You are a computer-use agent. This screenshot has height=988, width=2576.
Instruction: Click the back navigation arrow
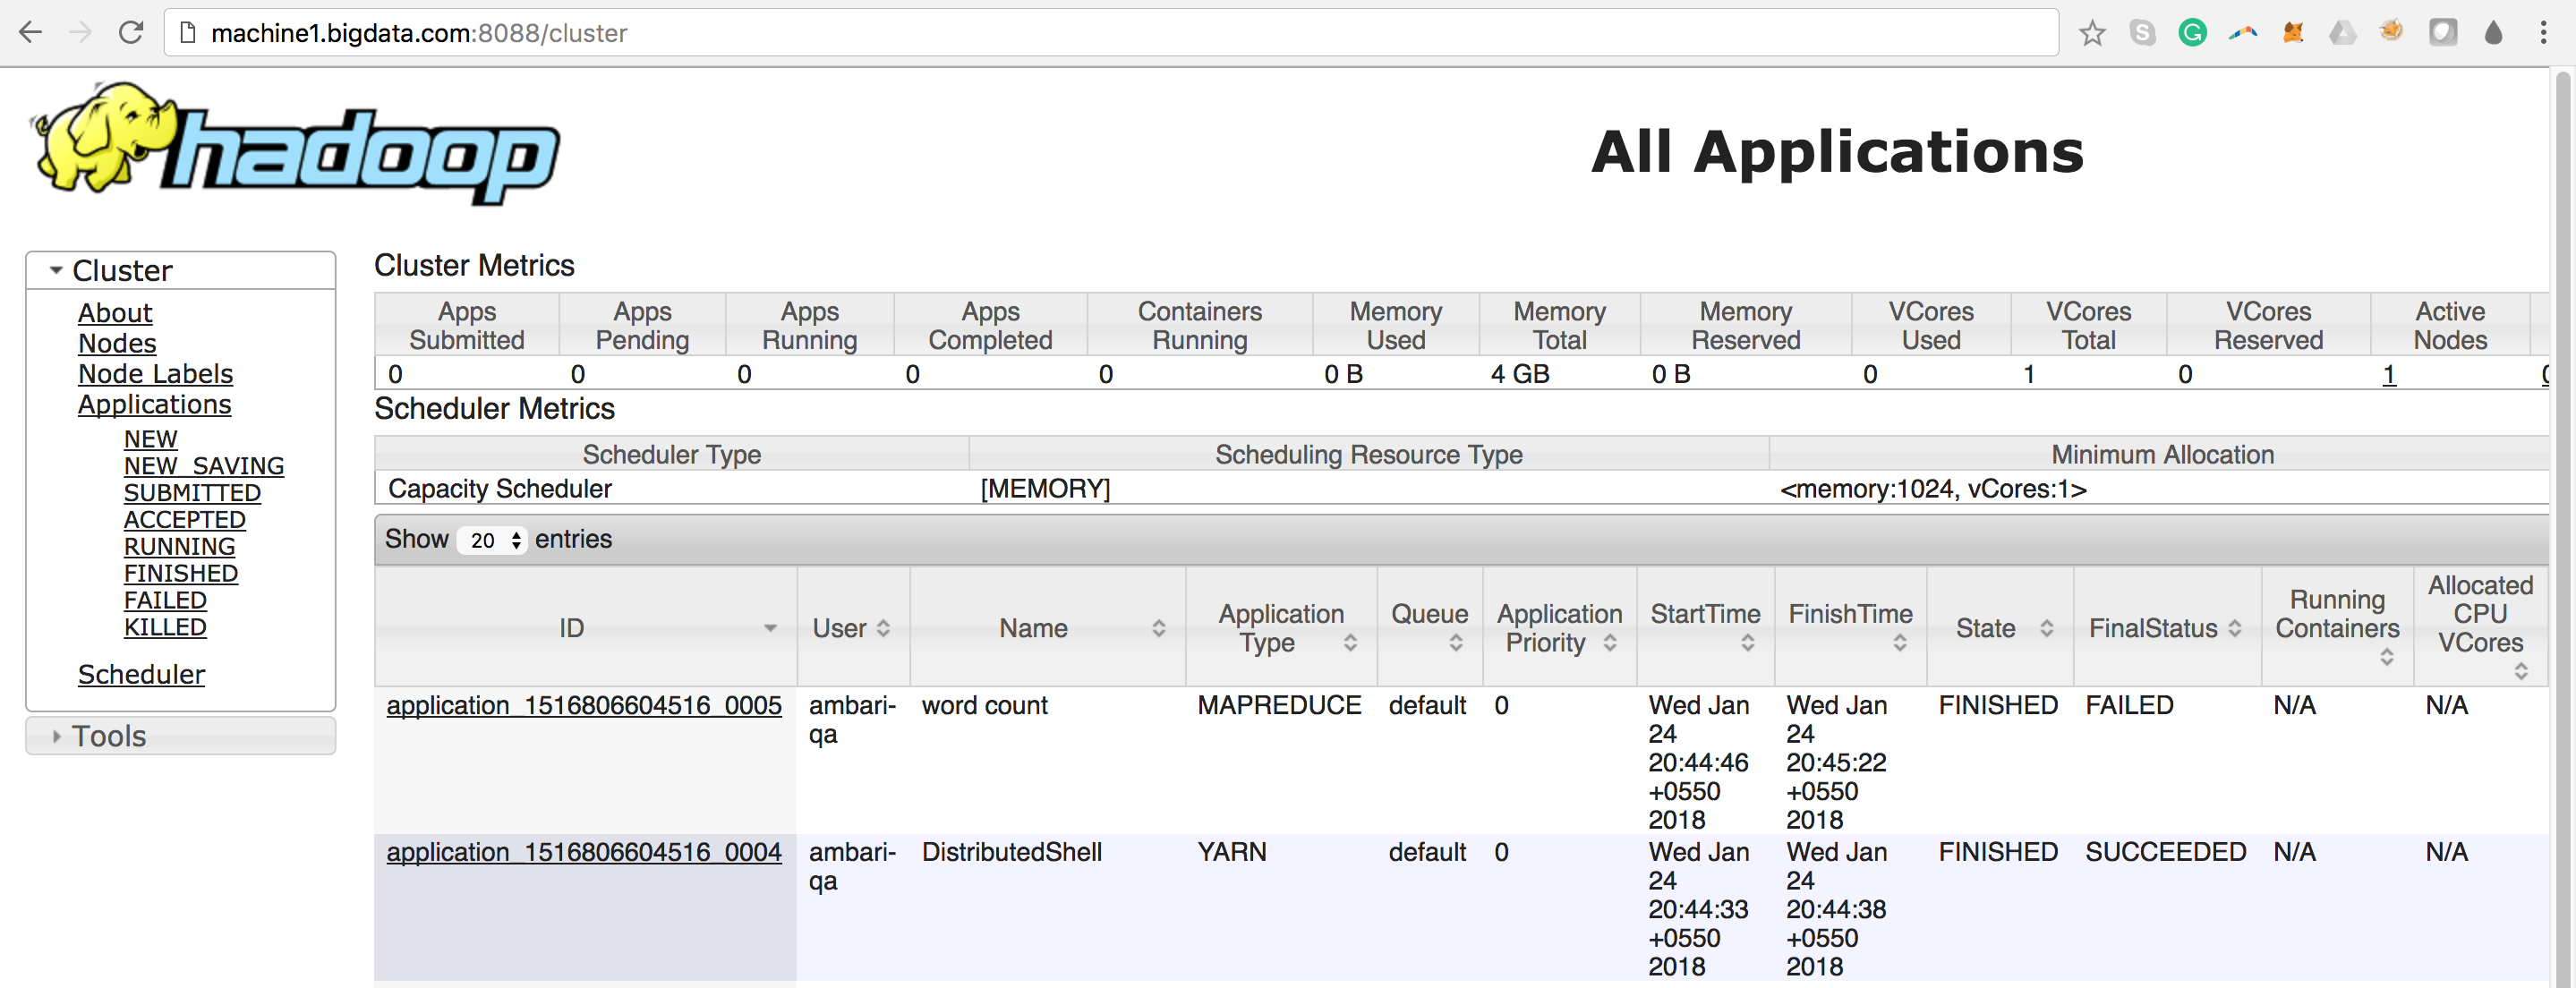point(31,32)
